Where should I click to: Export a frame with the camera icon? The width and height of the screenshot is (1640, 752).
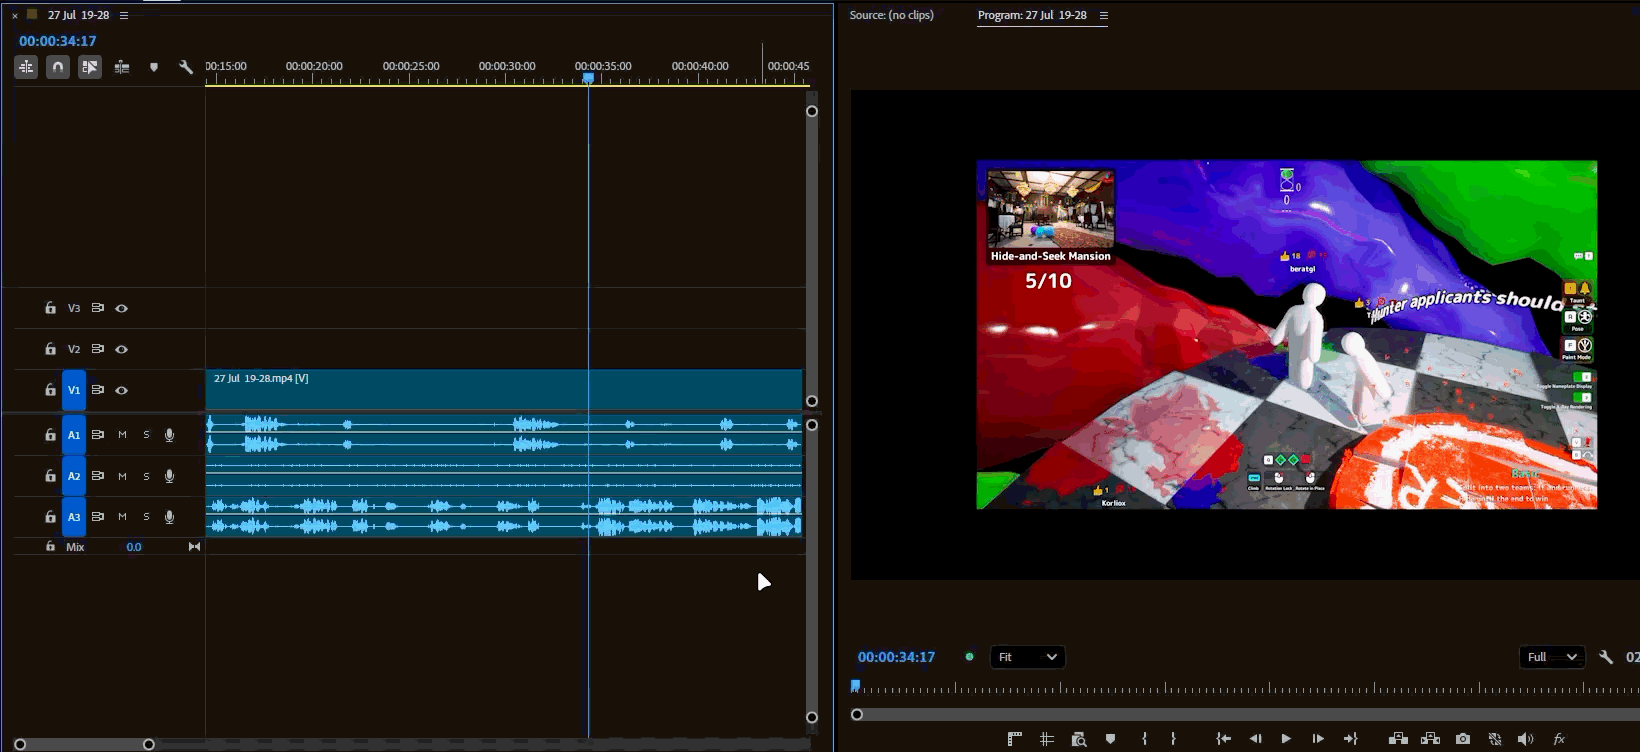click(1463, 739)
